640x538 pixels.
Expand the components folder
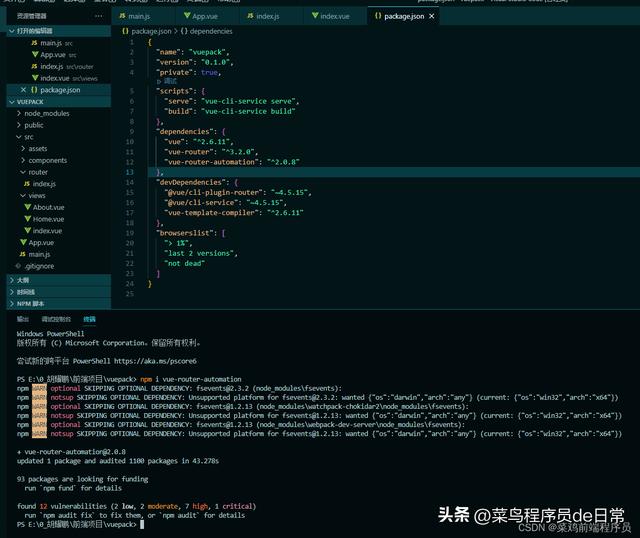pyautogui.click(x=48, y=160)
